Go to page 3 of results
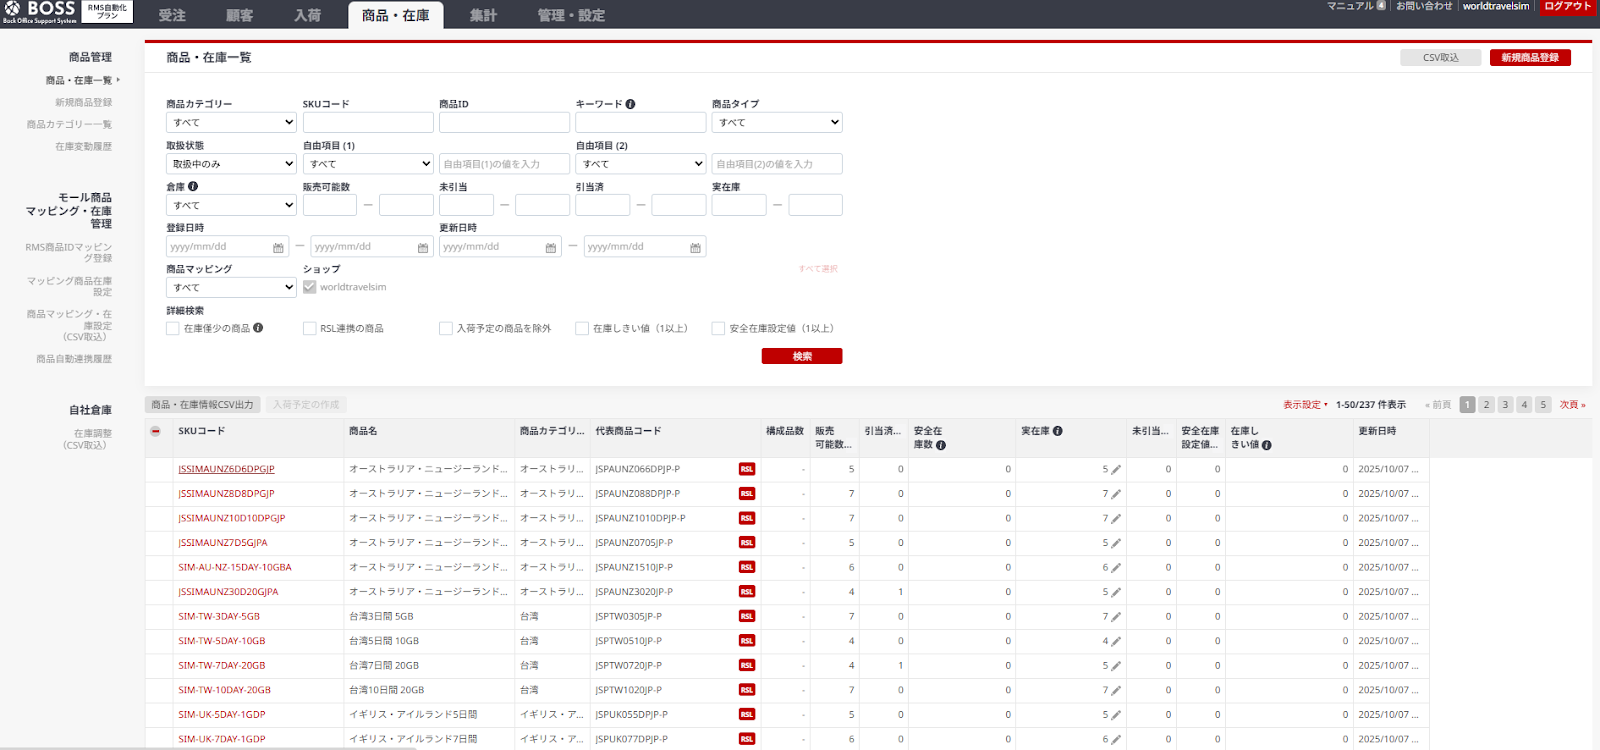The height and width of the screenshot is (750, 1600). click(x=1505, y=405)
